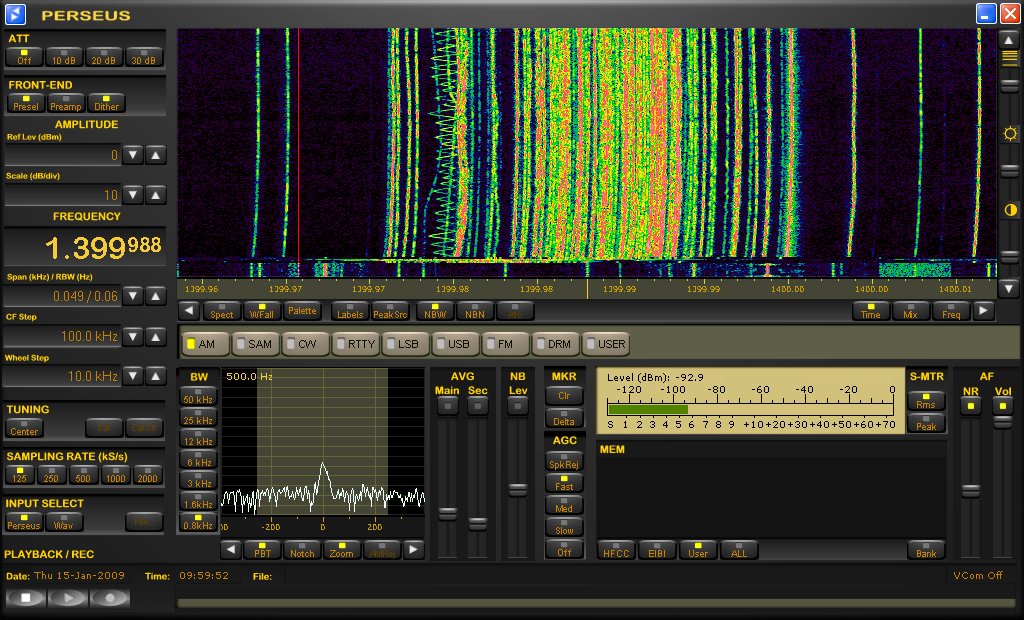1024x620 pixels.
Task: Switch to AM demodulation mode
Action: 206,344
